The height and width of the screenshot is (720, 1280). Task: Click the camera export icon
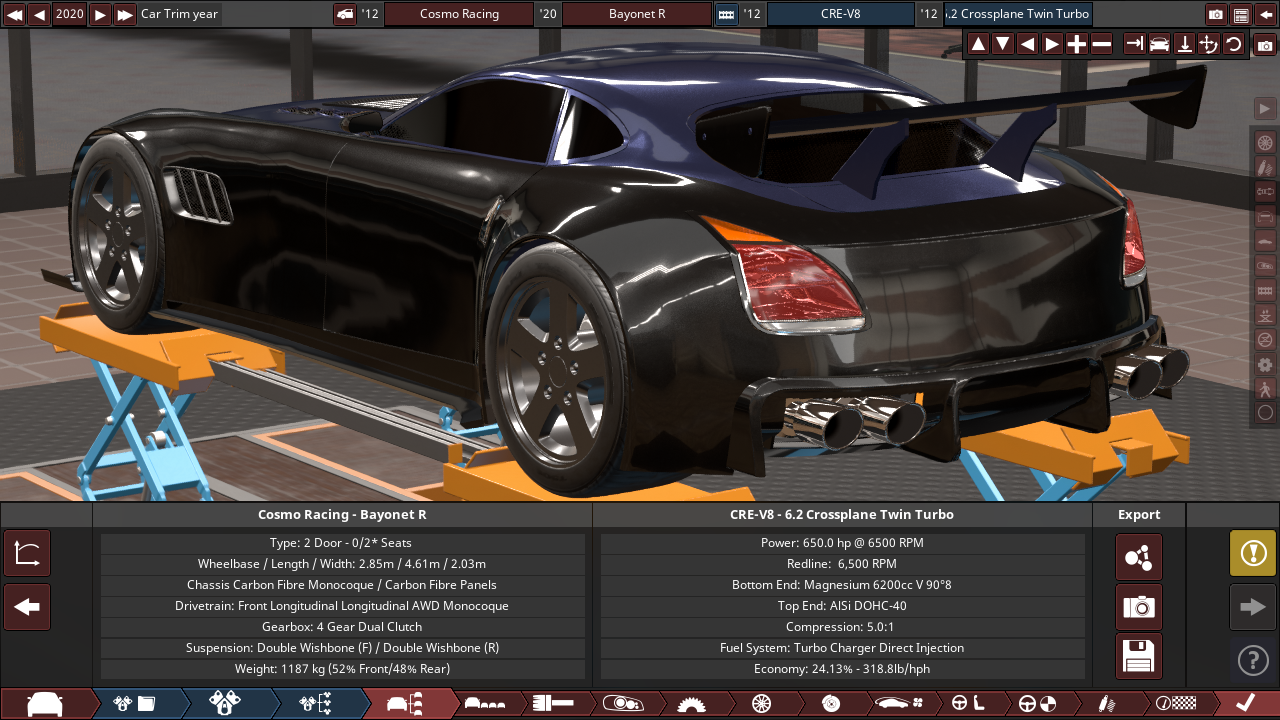point(1139,607)
